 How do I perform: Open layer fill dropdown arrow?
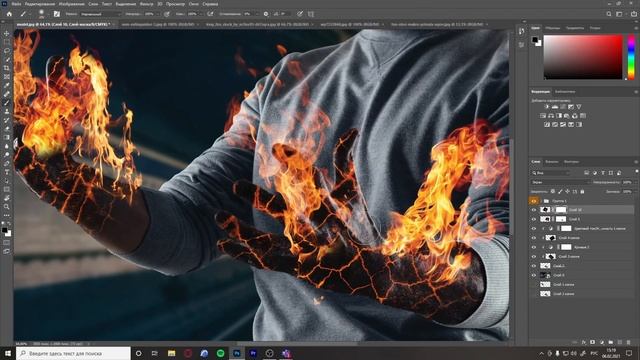tap(635, 191)
